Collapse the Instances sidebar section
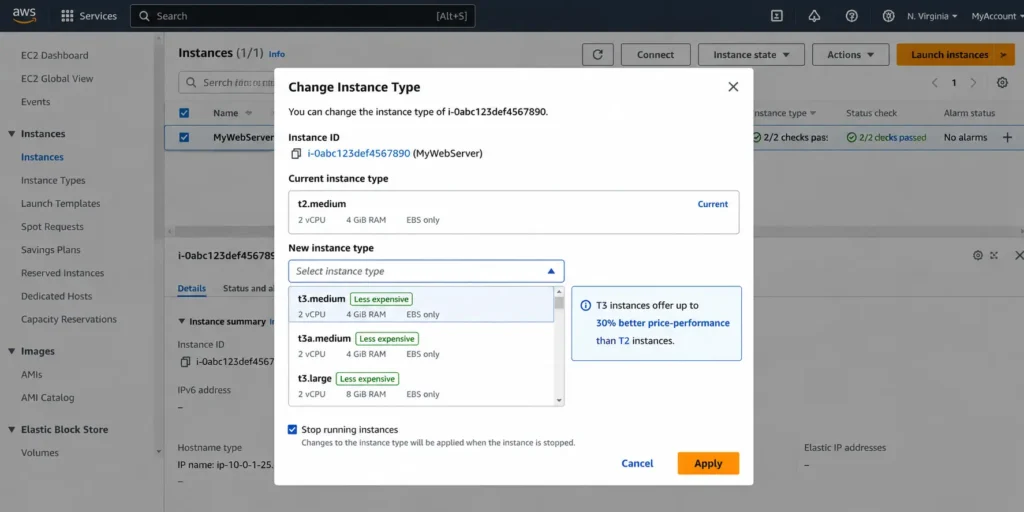This screenshot has height=512, width=1024. coord(12,133)
